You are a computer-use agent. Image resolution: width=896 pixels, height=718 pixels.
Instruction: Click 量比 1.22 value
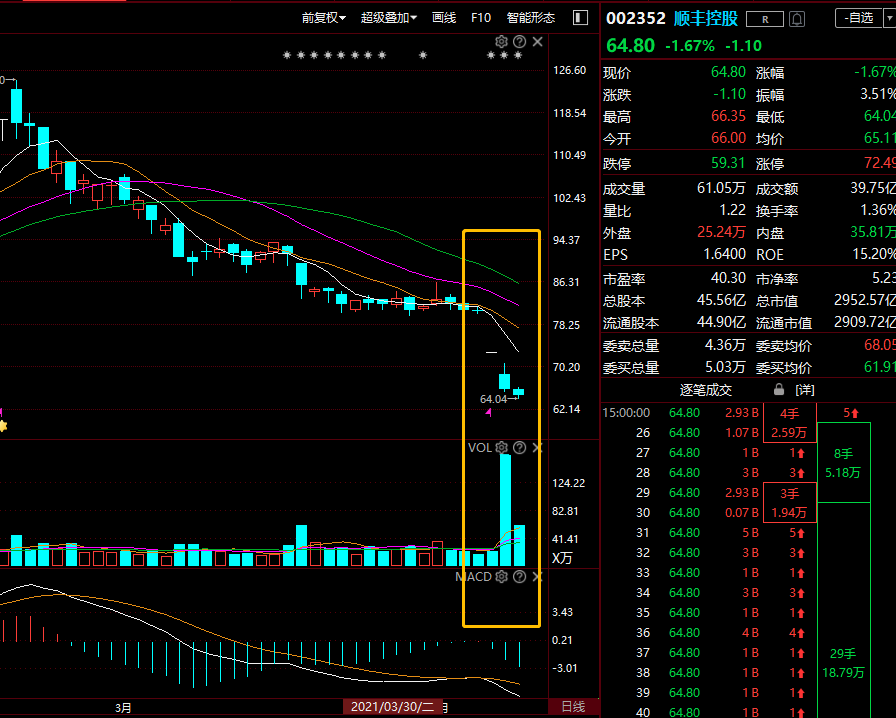coord(733,210)
